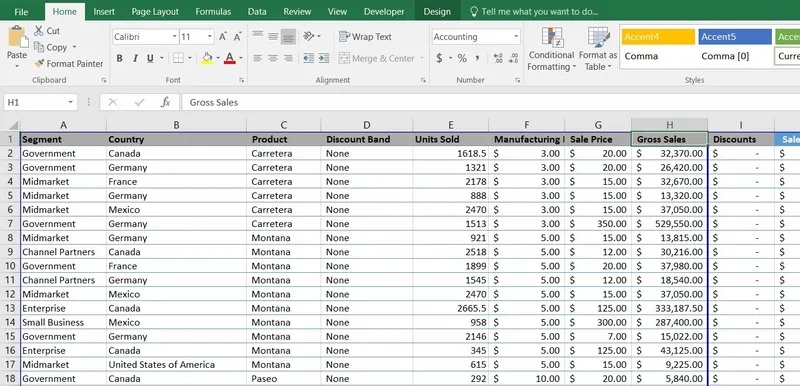Expand the Copy options arrow

74,47
